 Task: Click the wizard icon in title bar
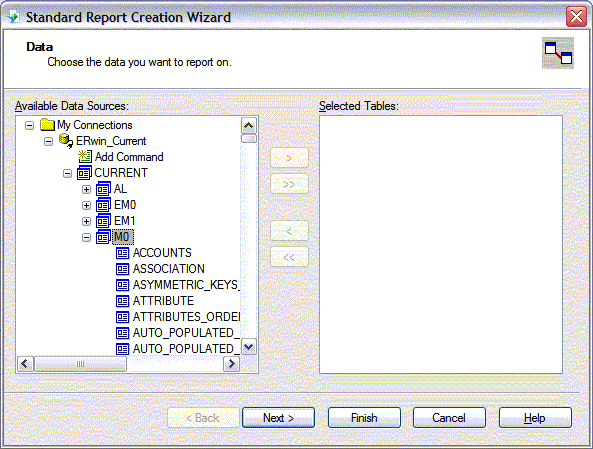(14, 17)
